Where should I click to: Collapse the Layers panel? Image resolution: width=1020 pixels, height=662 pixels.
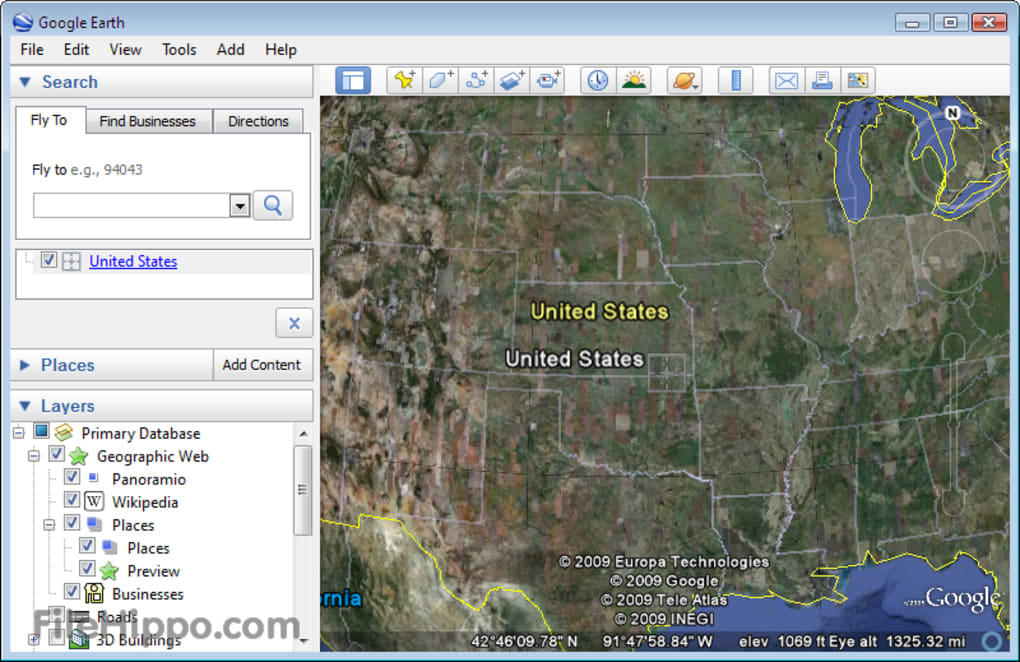25,406
